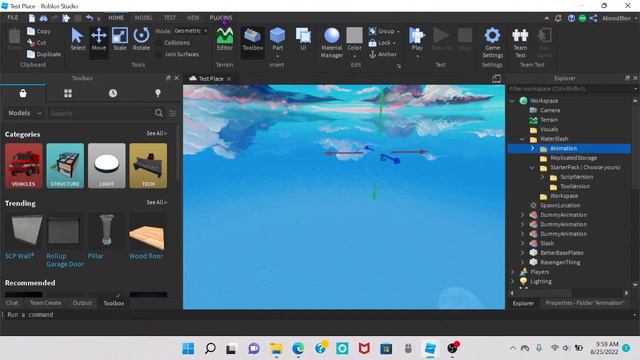Image resolution: width=640 pixels, height=360 pixels.
Task: Click the Windows taskbar search icon
Action: coord(210,349)
